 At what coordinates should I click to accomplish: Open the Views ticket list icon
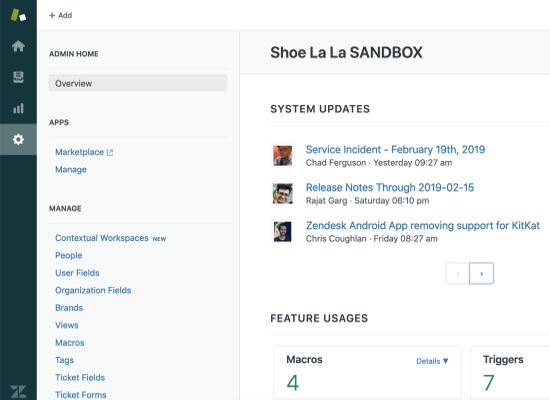click(18, 77)
